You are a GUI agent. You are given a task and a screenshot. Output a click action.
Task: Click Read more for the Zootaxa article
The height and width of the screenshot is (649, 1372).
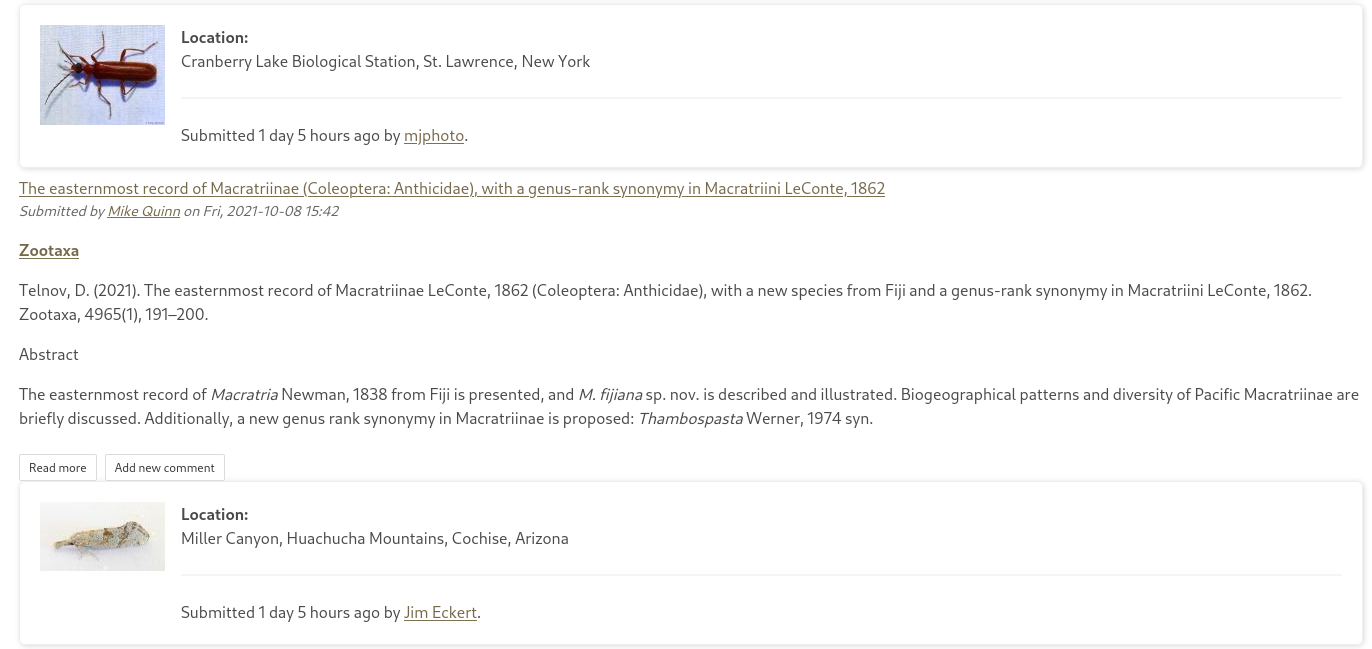[x=57, y=467]
